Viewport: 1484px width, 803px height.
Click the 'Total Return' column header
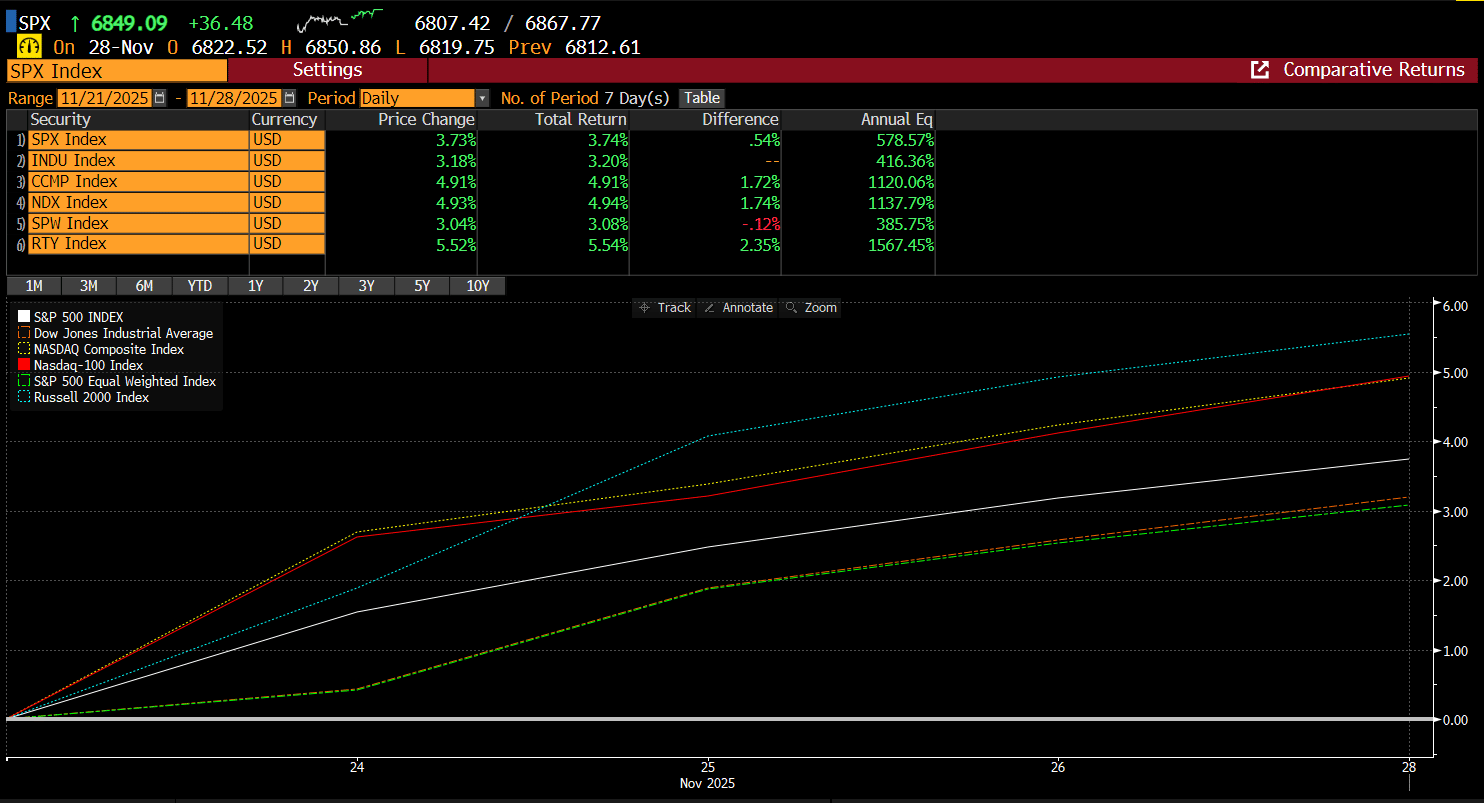[579, 119]
